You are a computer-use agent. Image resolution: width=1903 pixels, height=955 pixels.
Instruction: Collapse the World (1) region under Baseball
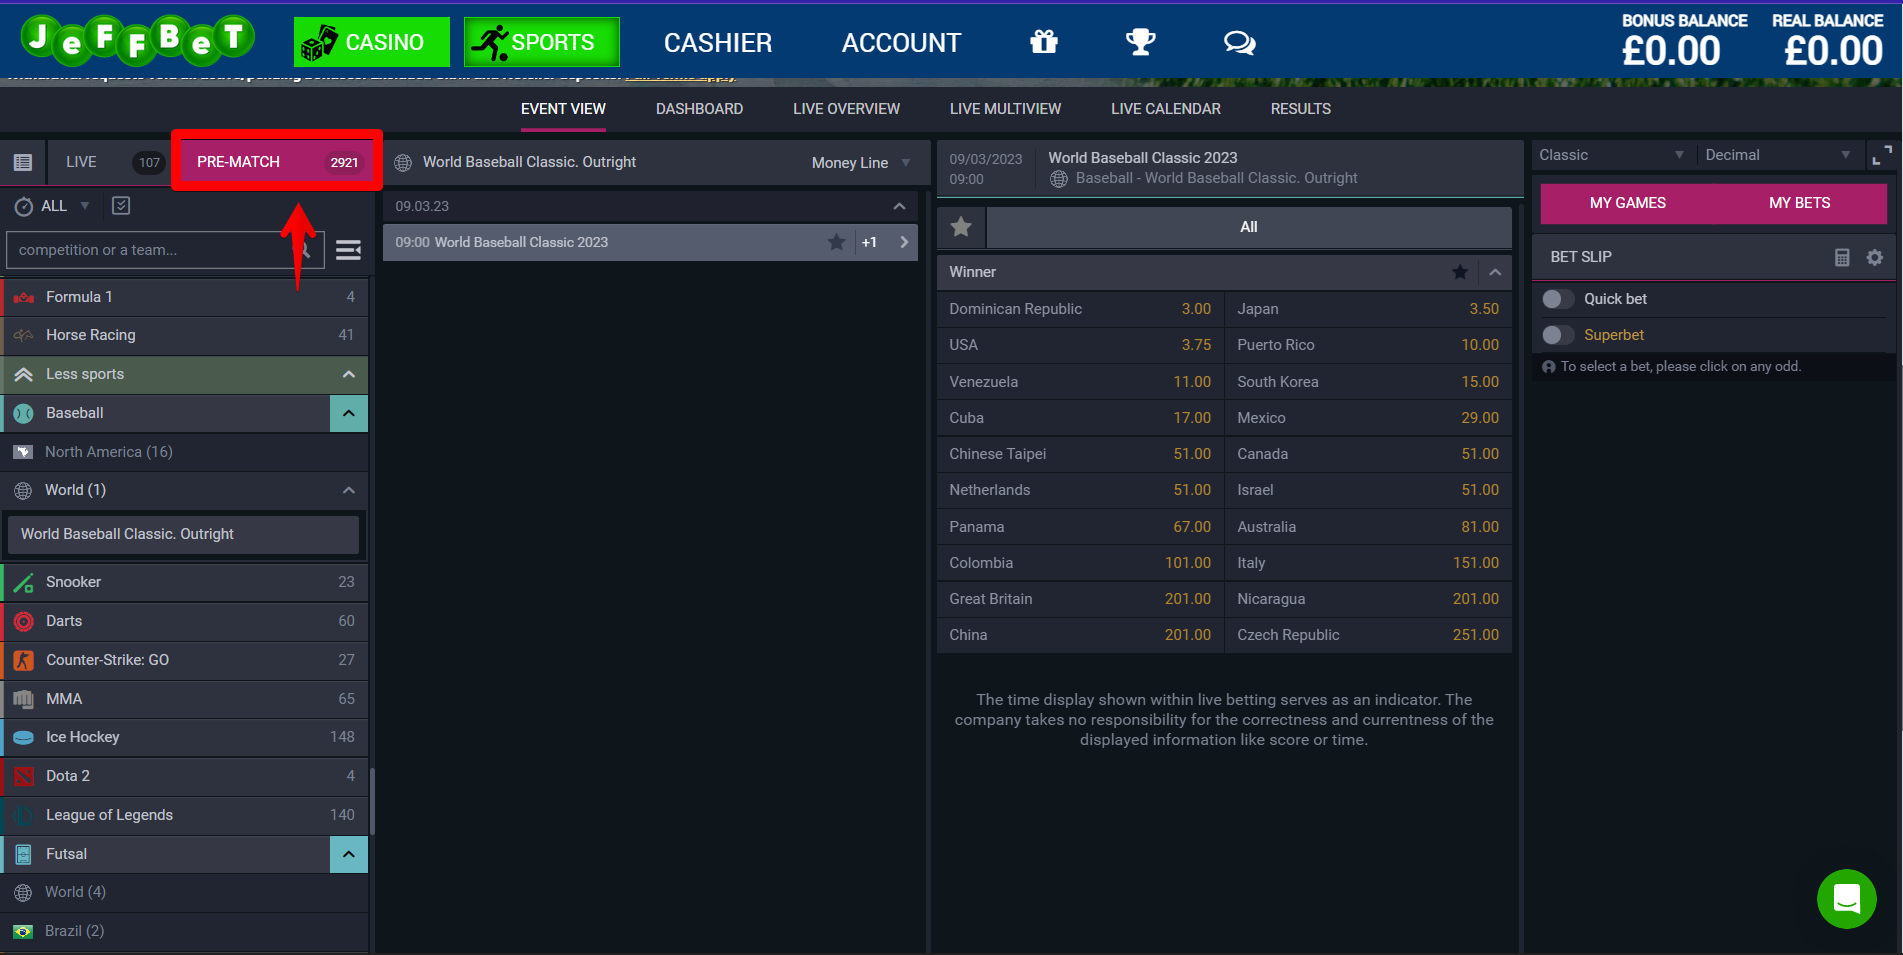(x=349, y=490)
